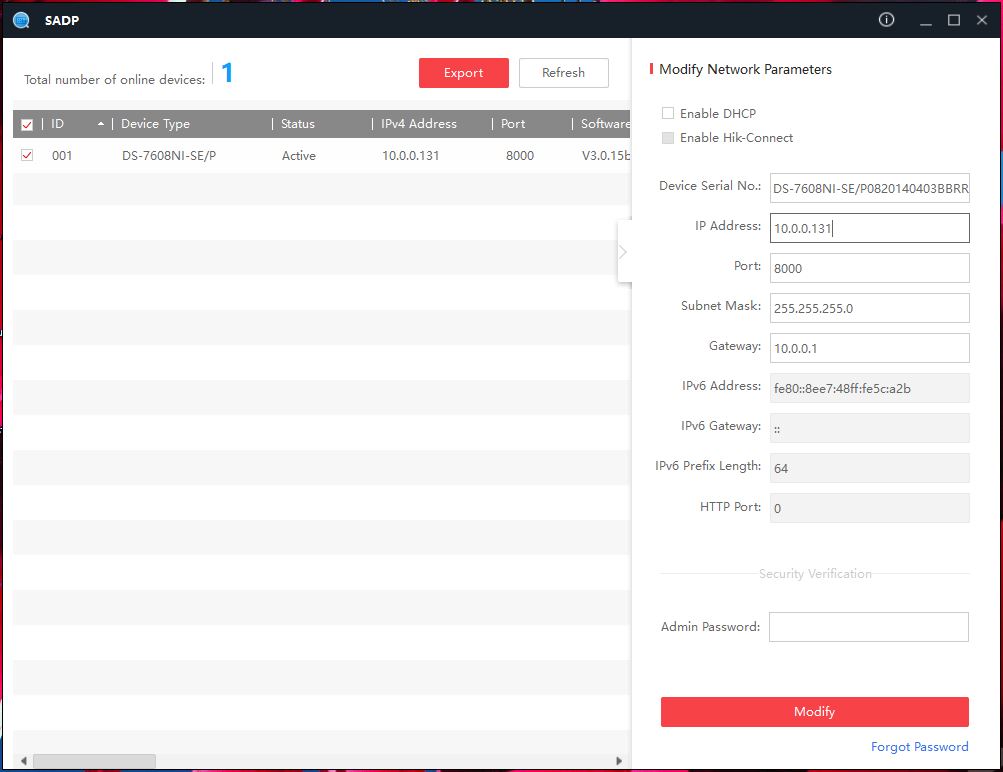Image resolution: width=1003 pixels, height=772 pixels.
Task: Toggle the select-all checkbox in table header
Action: pos(27,125)
